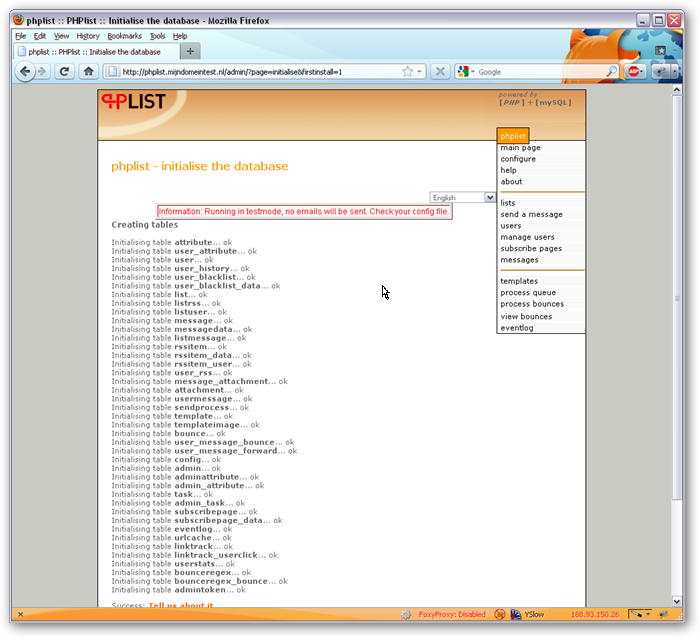Open the configure link
Image resolution: width=700 pixels, height=638 pixels.
[518, 158]
